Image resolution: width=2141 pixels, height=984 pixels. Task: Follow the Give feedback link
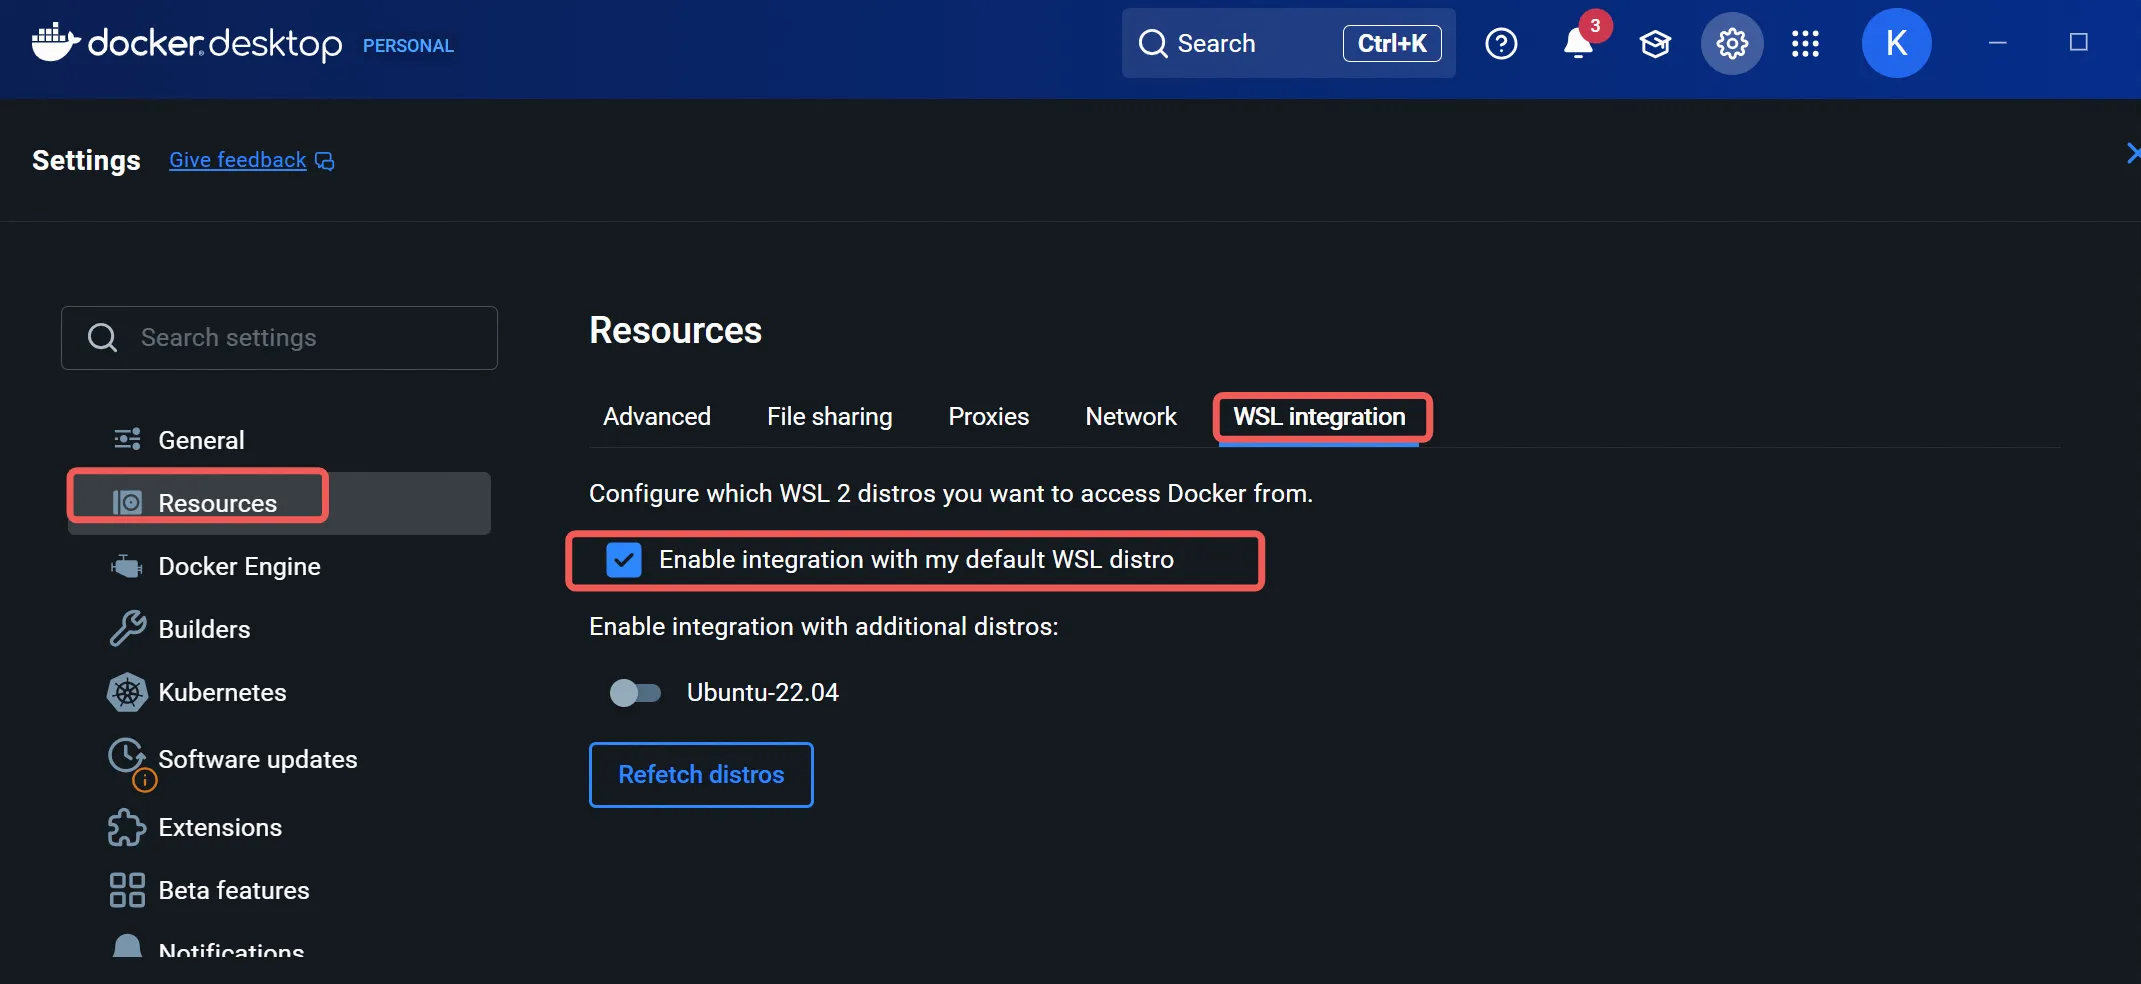[238, 160]
